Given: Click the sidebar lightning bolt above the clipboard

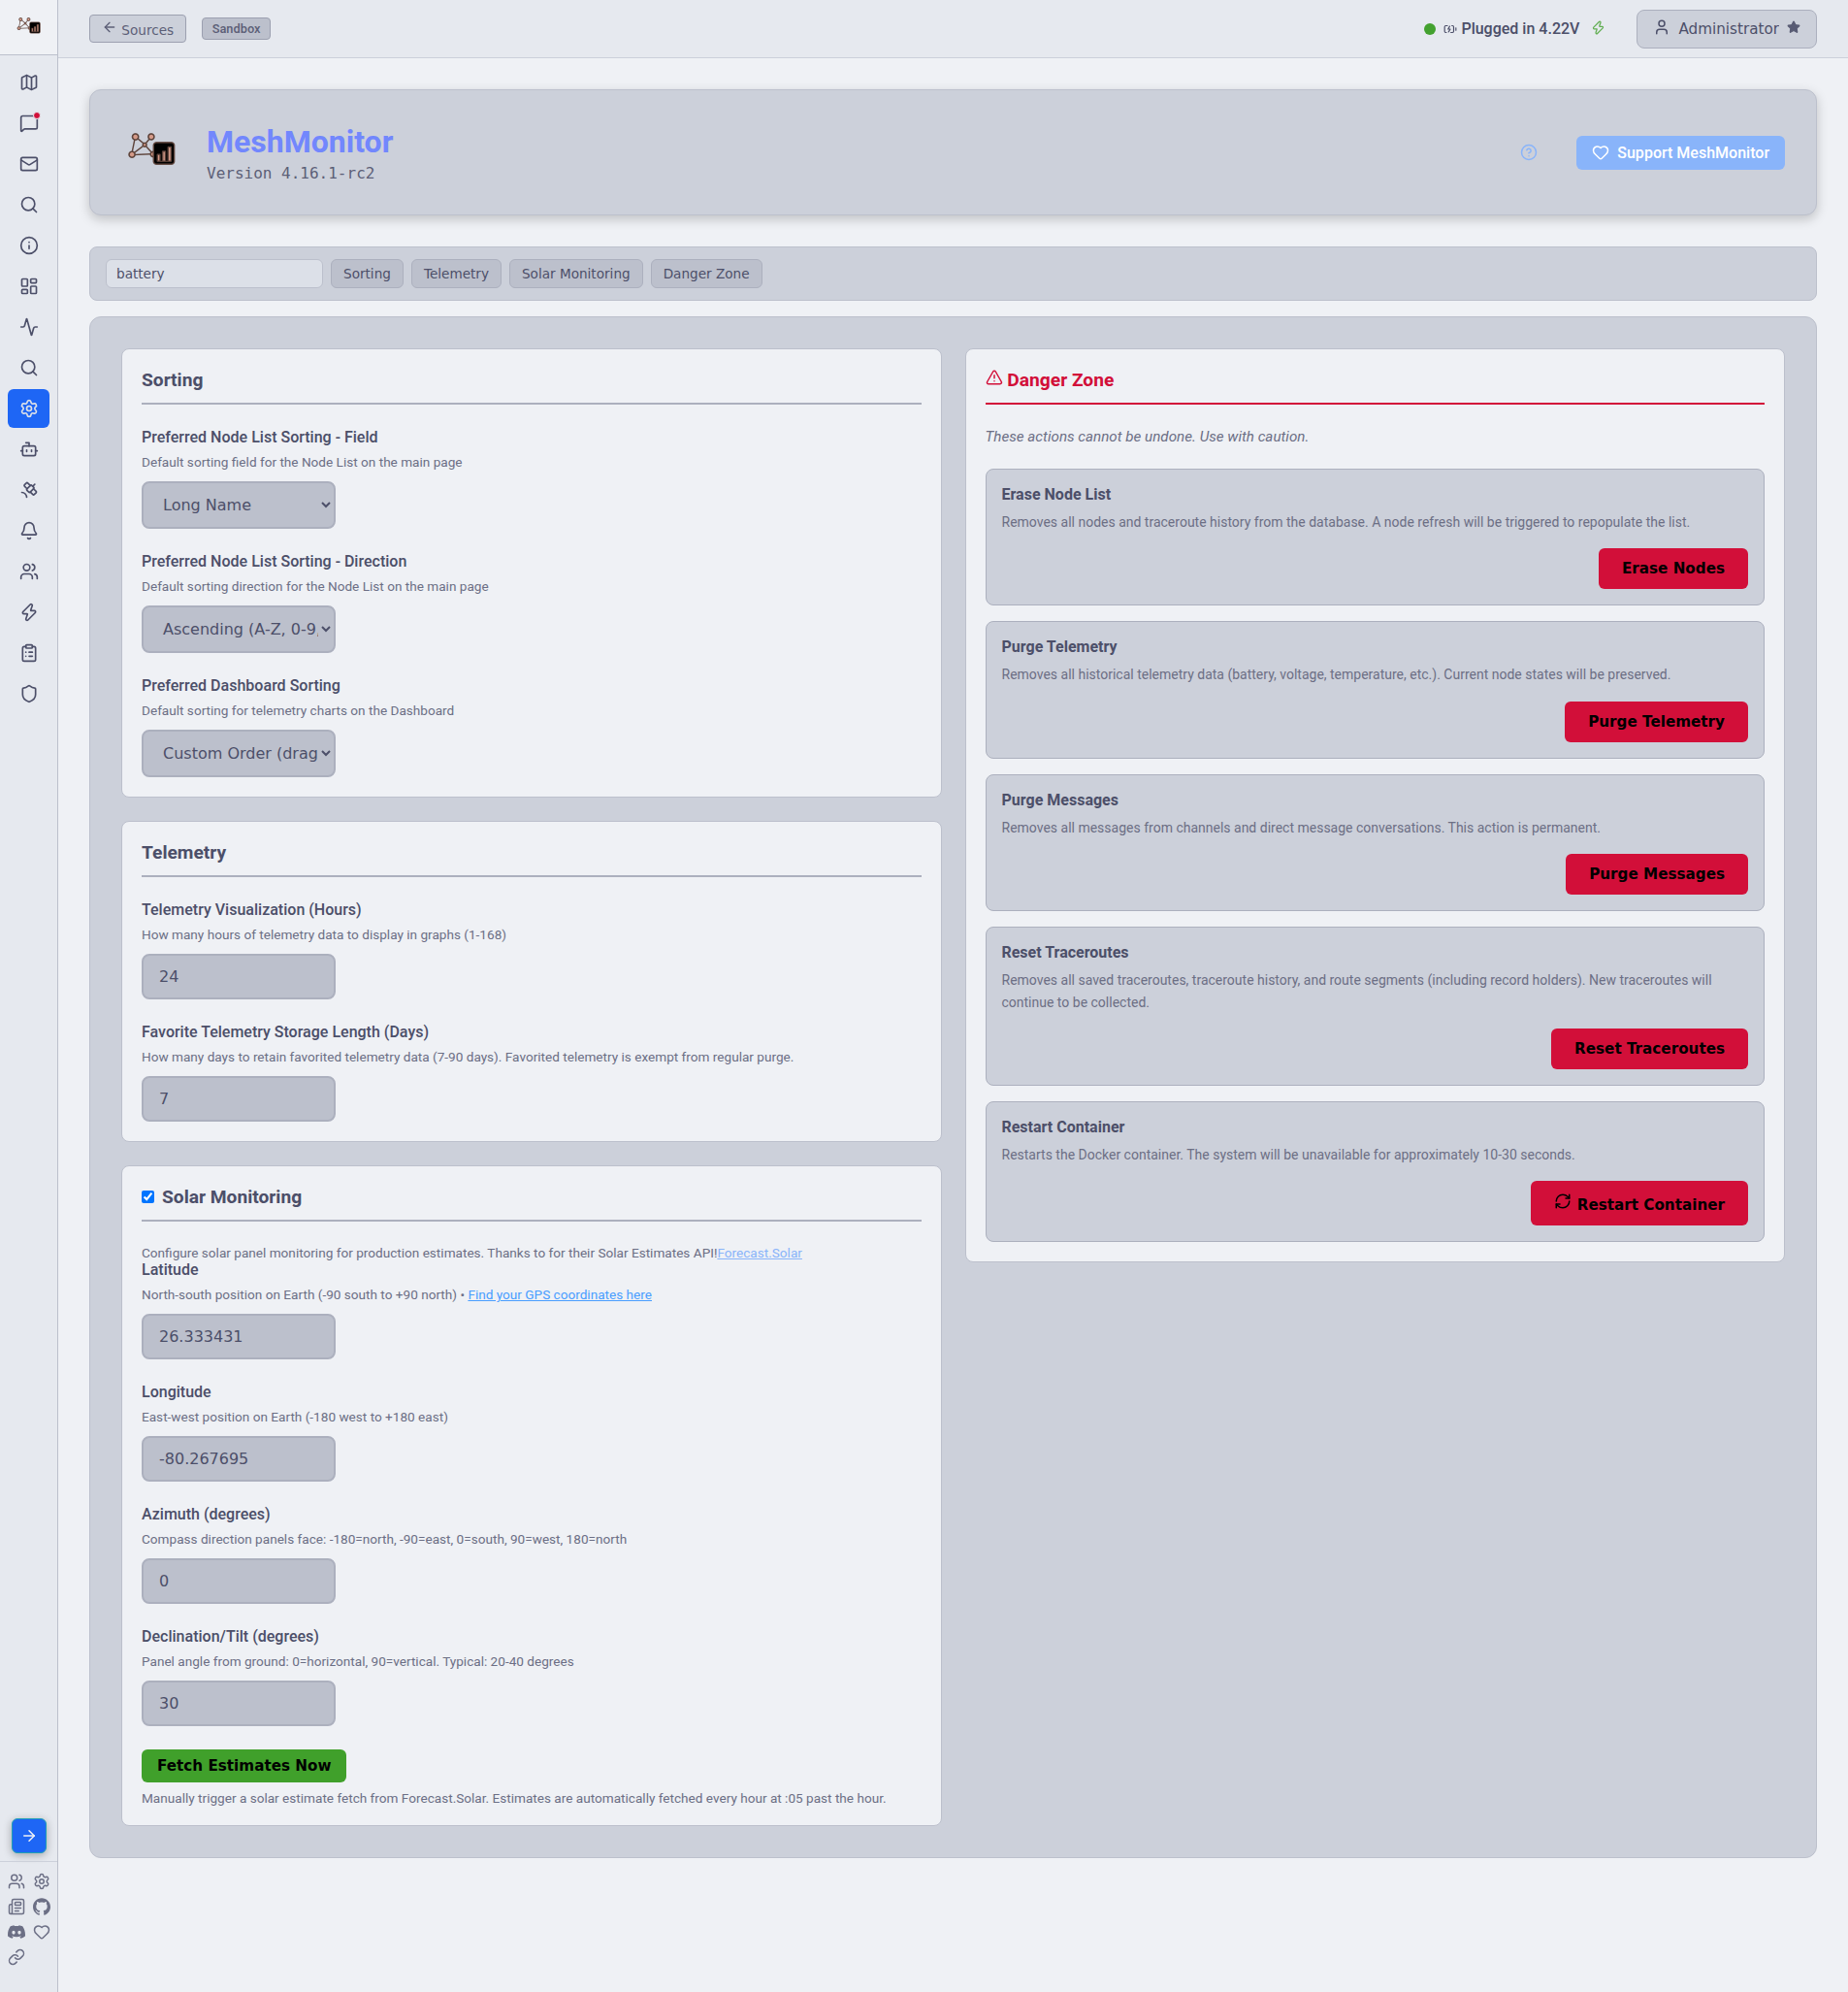Looking at the screenshot, I should point(29,612).
